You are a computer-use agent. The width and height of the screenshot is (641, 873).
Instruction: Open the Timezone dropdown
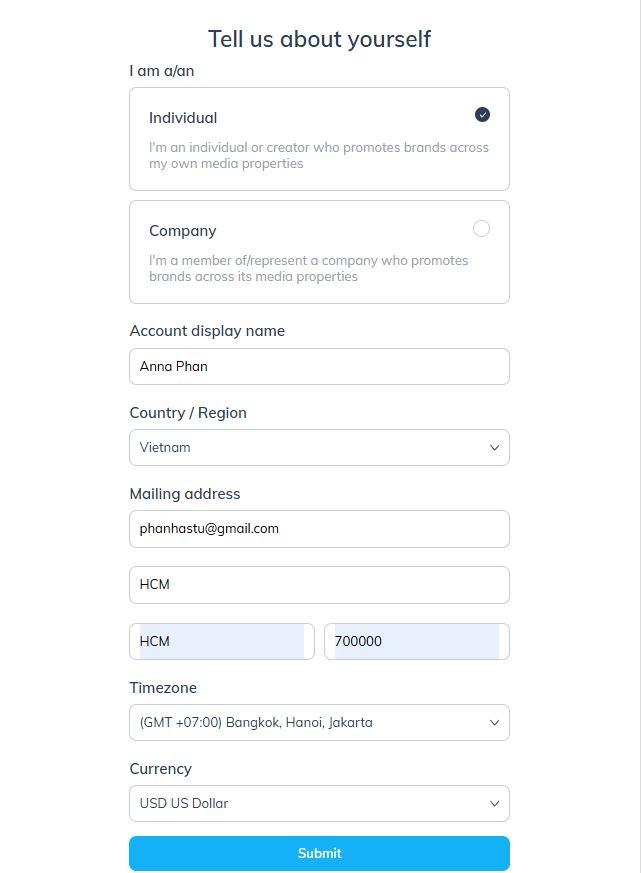(319, 723)
